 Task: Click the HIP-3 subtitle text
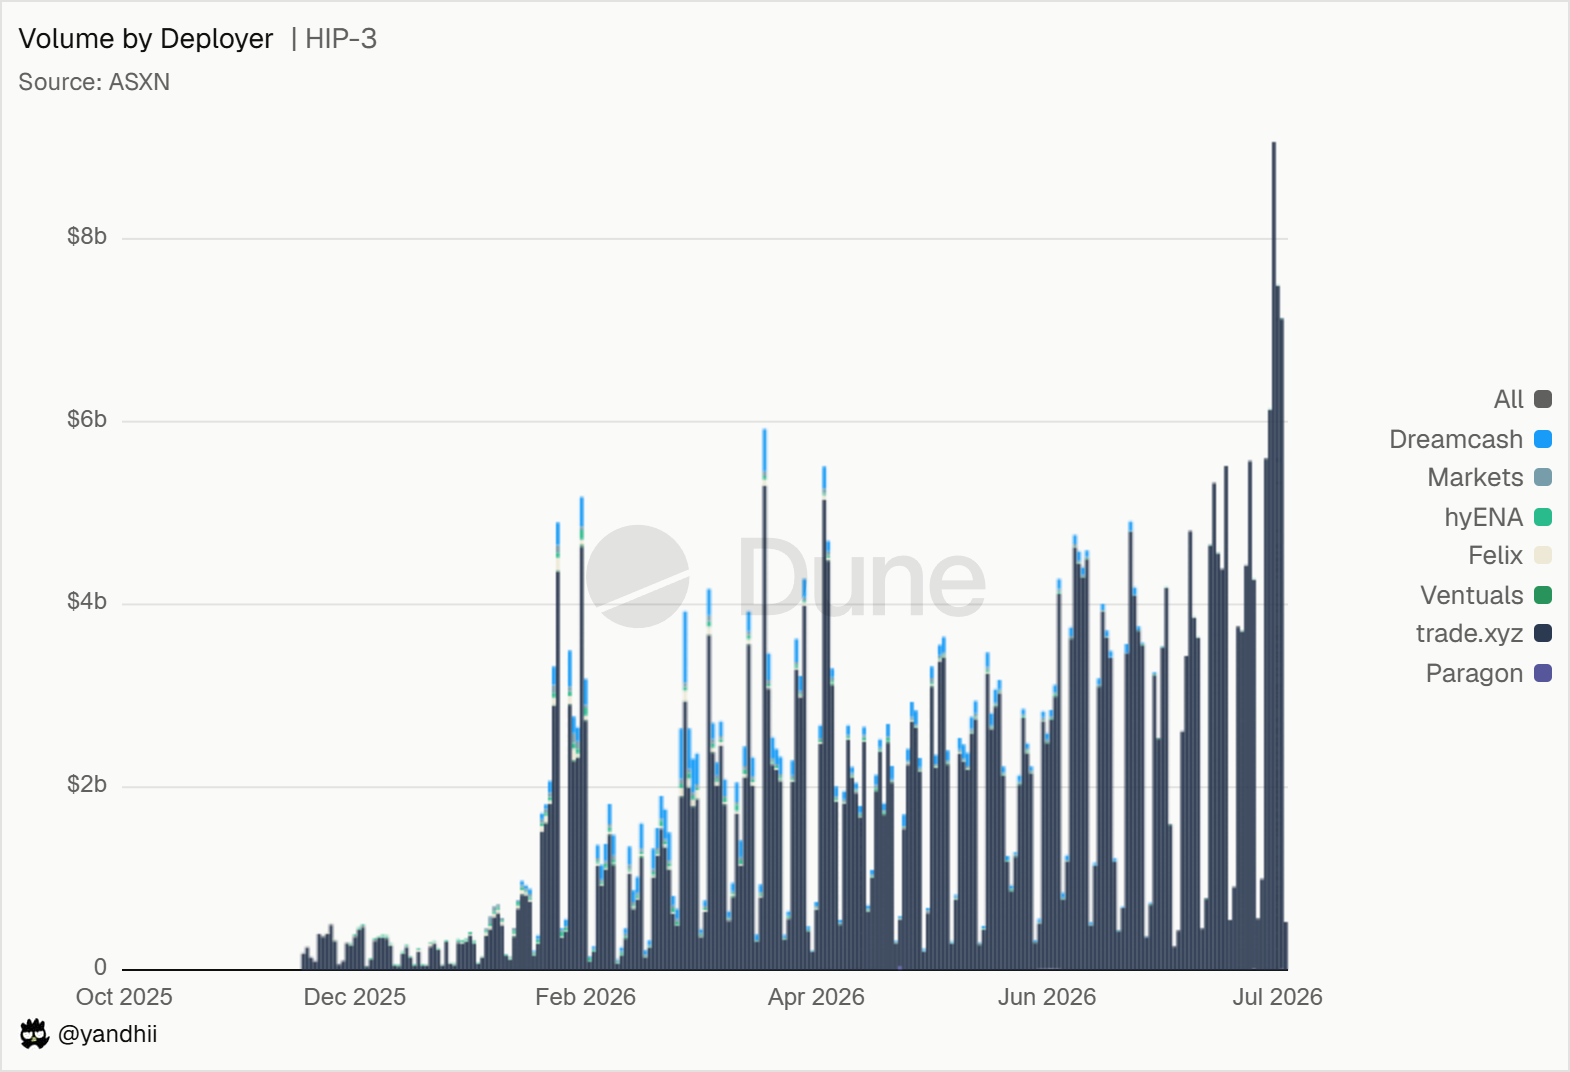[x=341, y=39]
